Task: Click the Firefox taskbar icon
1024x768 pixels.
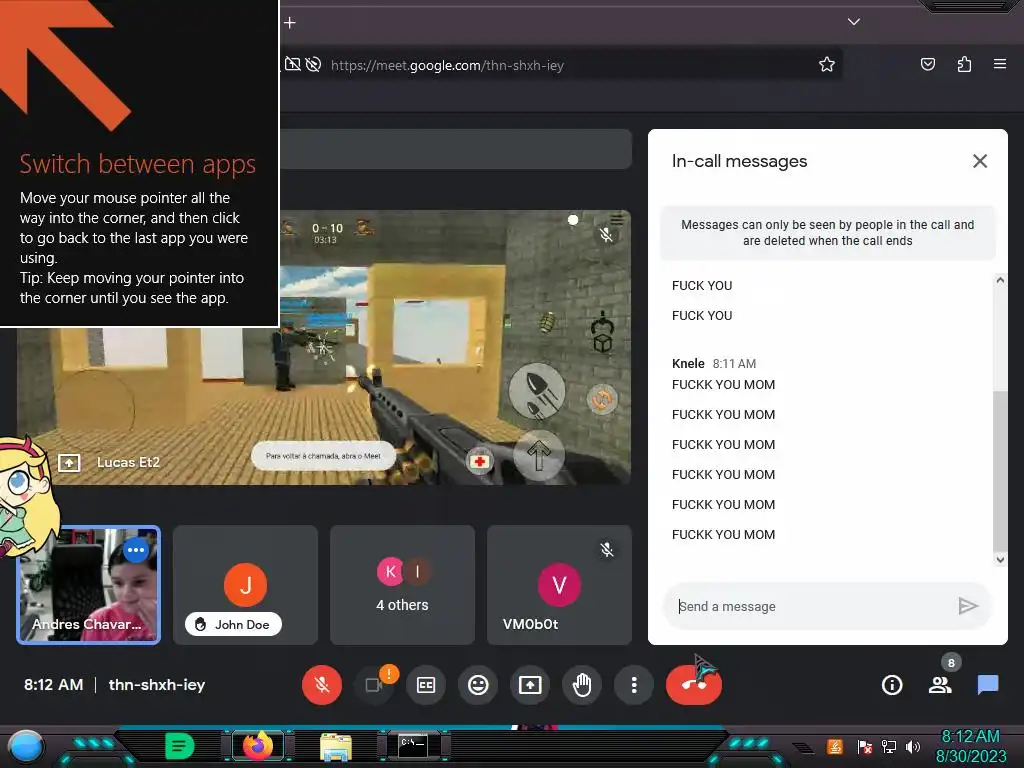Action: [x=257, y=746]
